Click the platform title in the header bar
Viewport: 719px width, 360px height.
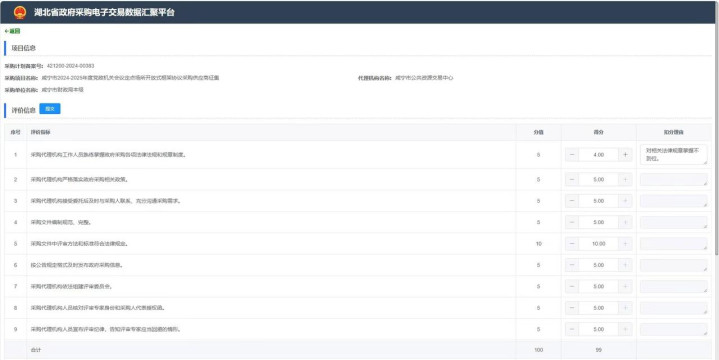tap(104, 12)
